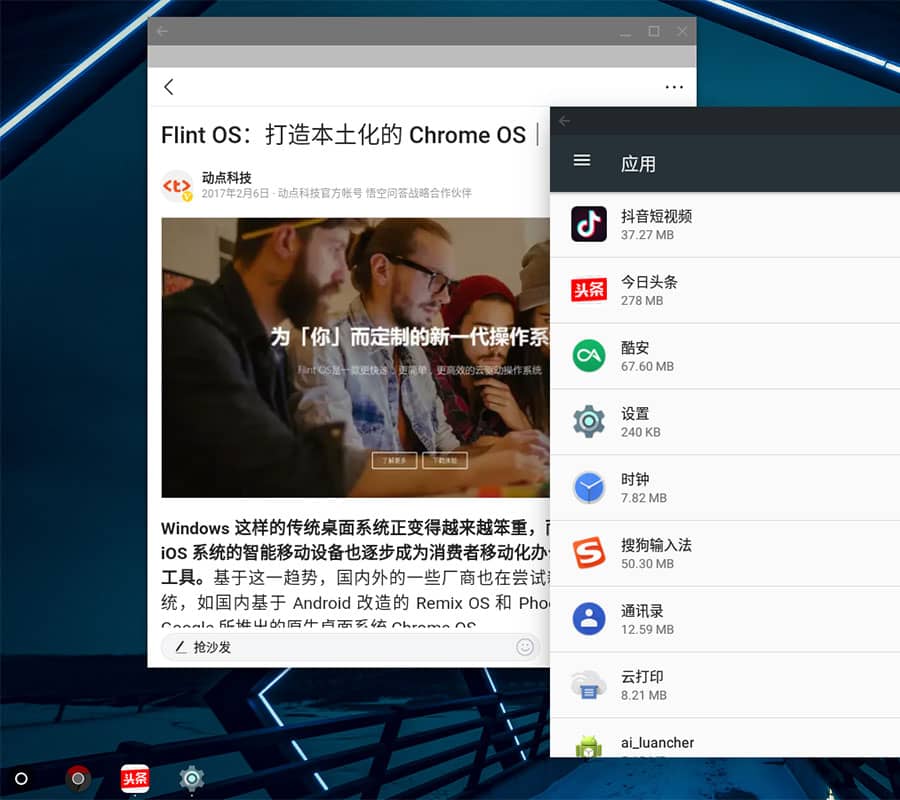
Task: Select the 设置 app name in list
Action: pyautogui.click(x=635, y=414)
